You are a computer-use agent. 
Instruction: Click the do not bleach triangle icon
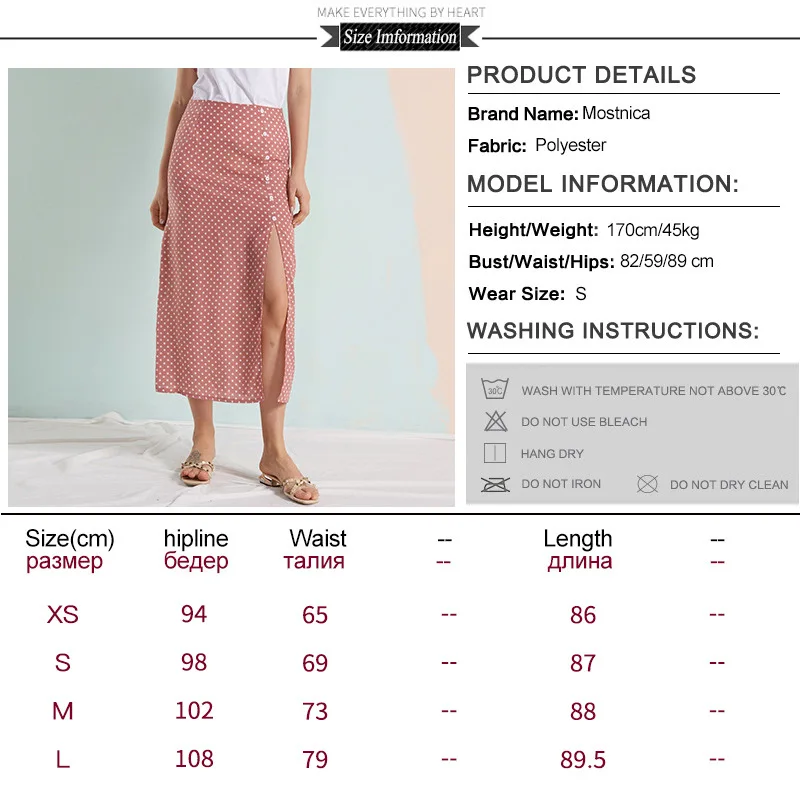[494, 421]
